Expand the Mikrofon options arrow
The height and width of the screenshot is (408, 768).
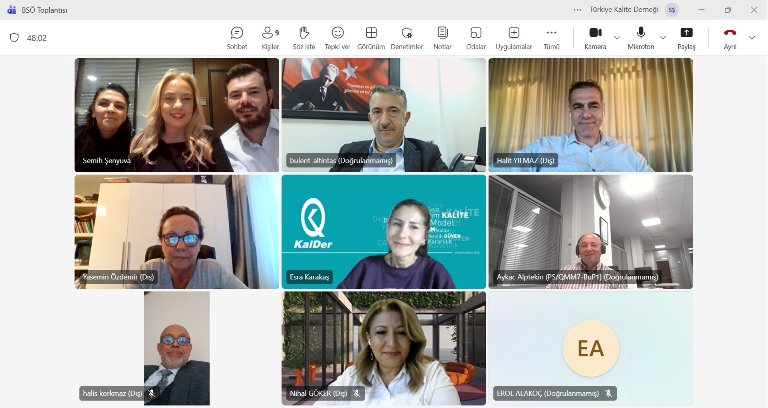[x=663, y=38]
